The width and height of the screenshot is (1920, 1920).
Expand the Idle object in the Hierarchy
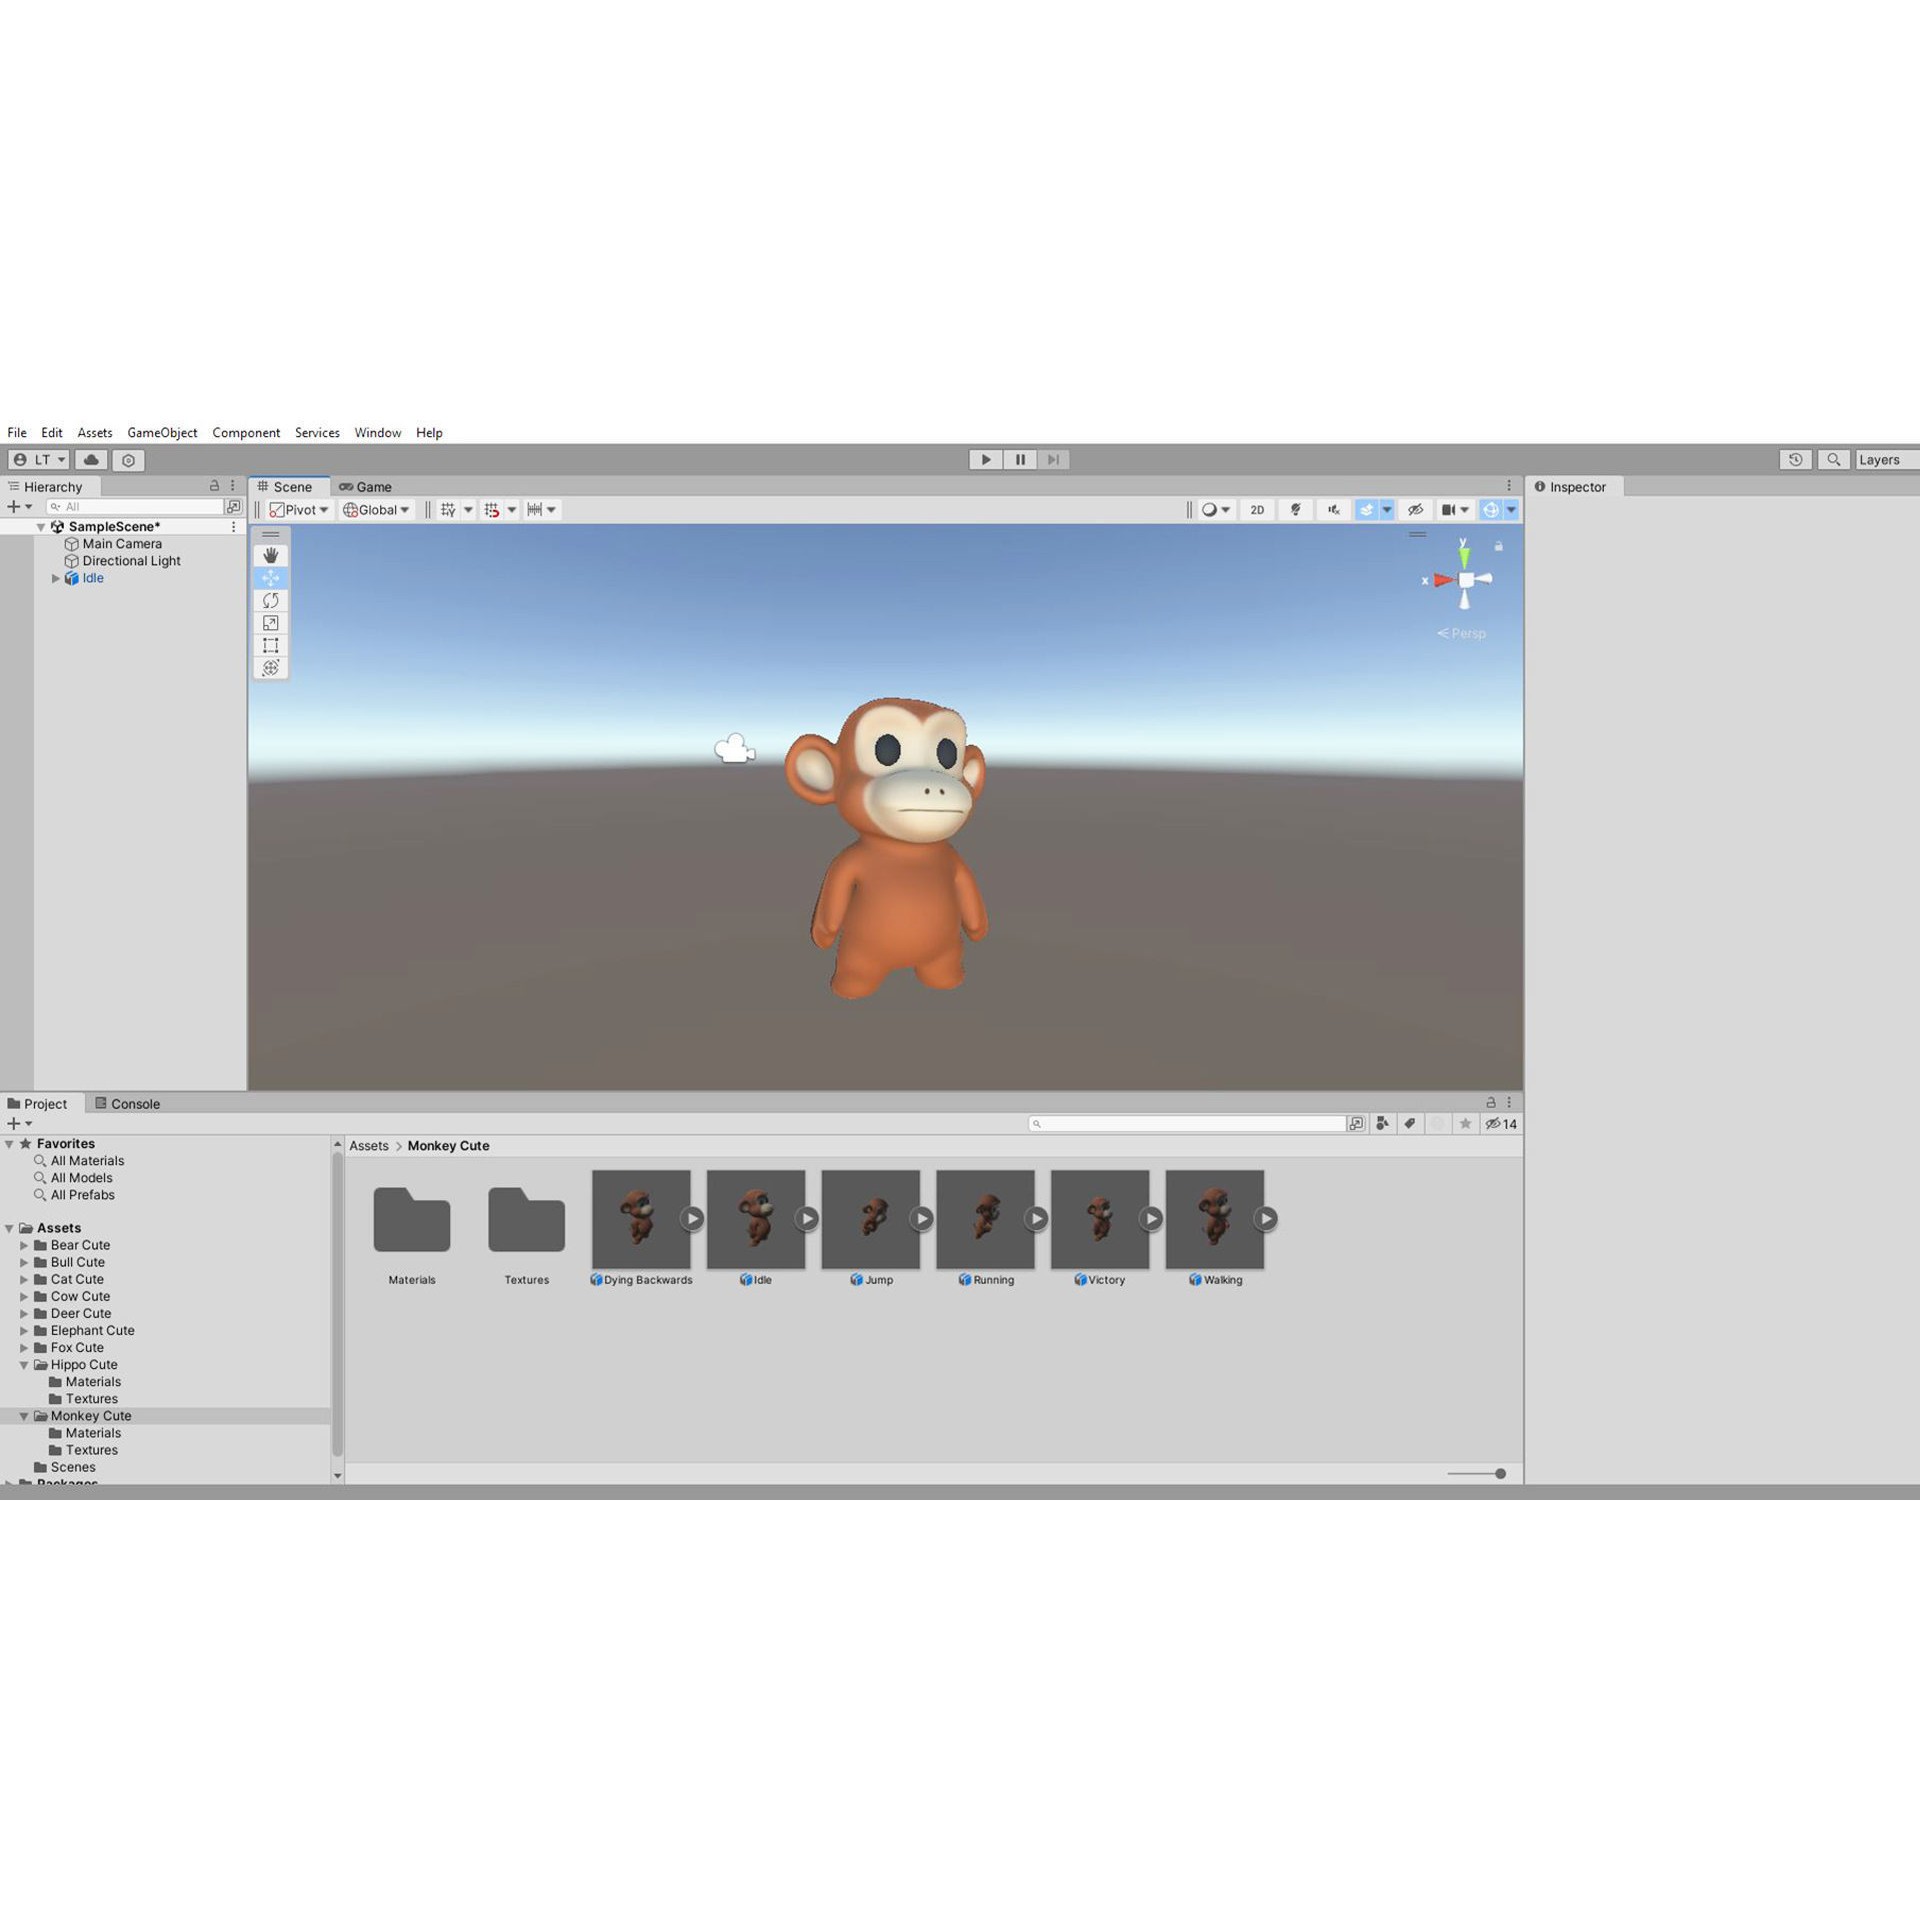point(56,578)
